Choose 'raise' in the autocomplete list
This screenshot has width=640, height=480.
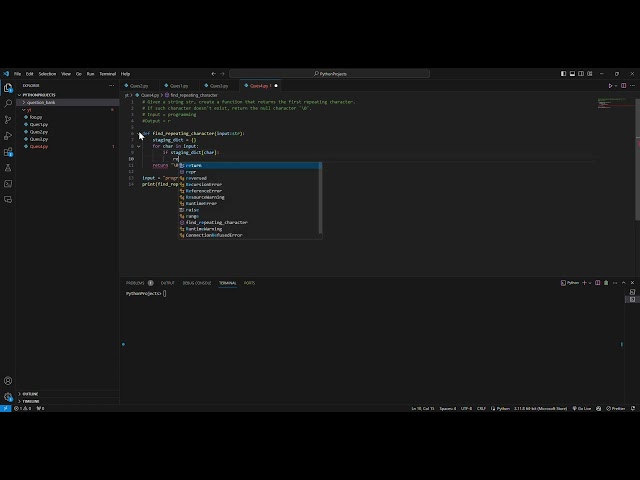(250, 210)
